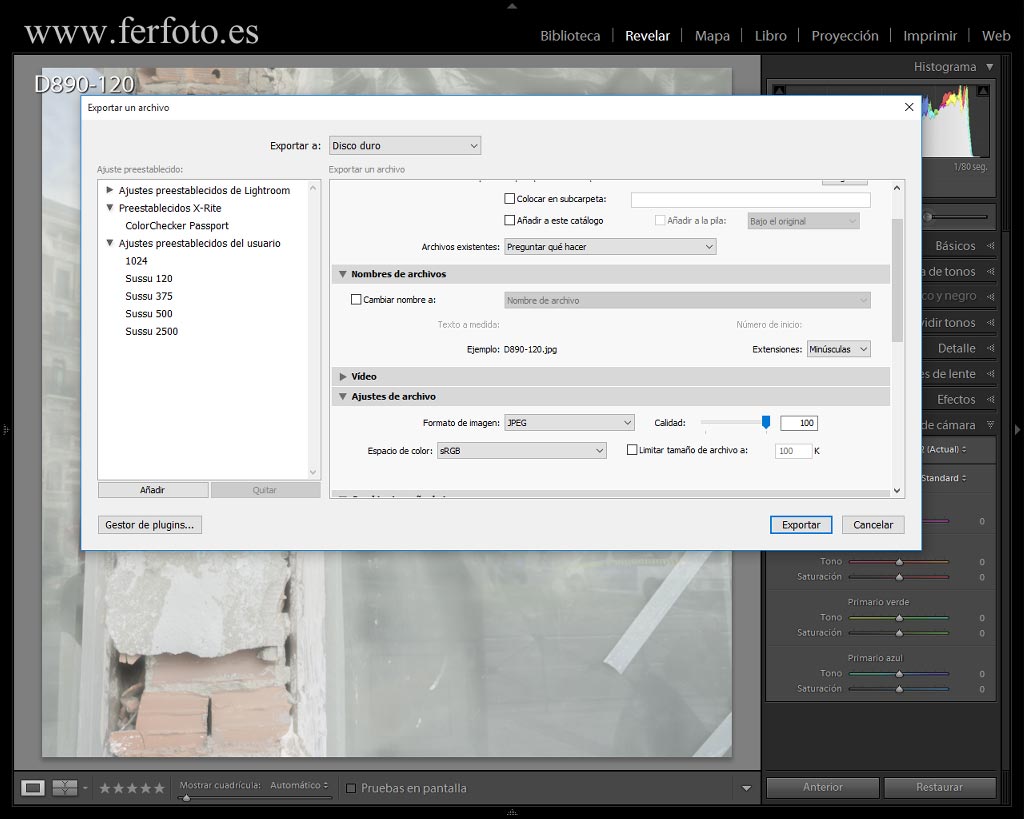Open the Libro module
Image resolution: width=1024 pixels, height=819 pixels.
[771, 36]
